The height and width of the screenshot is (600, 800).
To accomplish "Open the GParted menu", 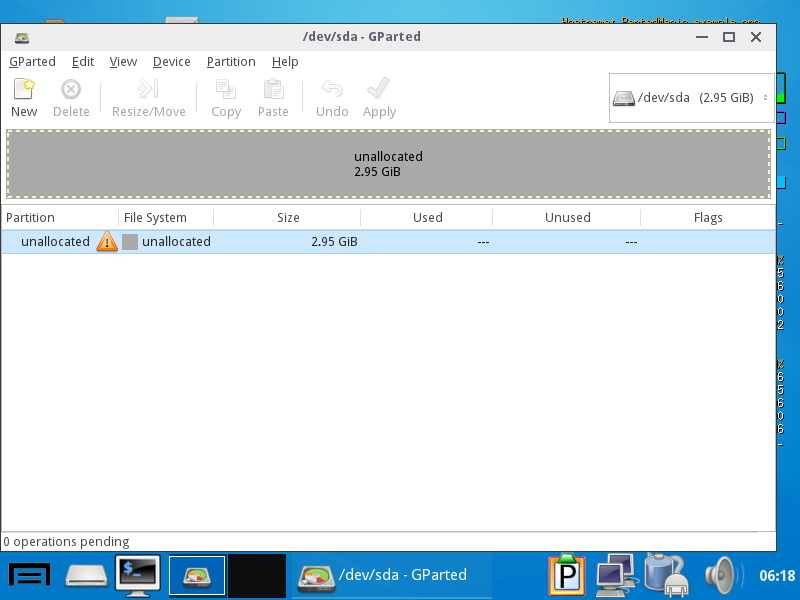I will click(33, 61).
